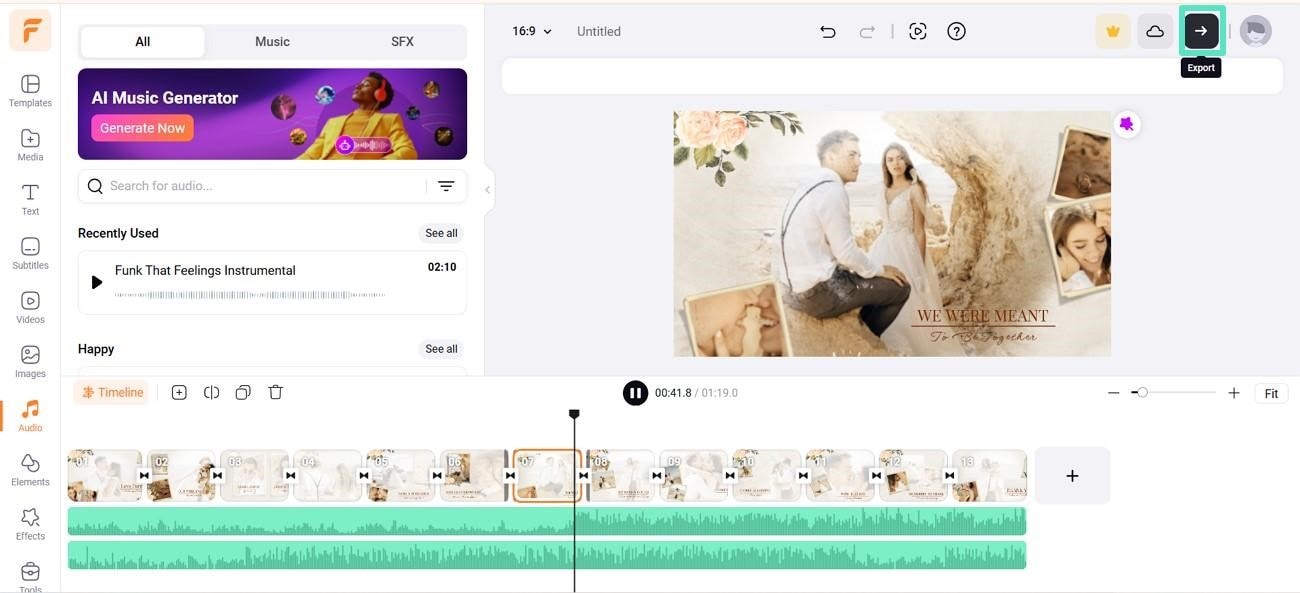Click the FlexClip logo icon
The height and width of the screenshot is (593, 1300).
[x=30, y=30]
